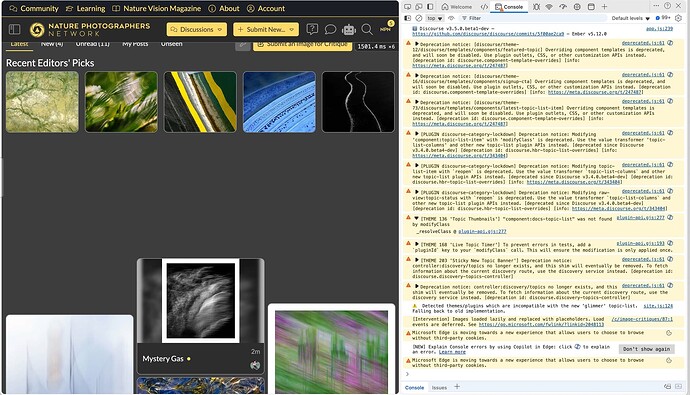This screenshot has height=395, width=690.
Task: Open the Community menu
Action: pos(34,8)
